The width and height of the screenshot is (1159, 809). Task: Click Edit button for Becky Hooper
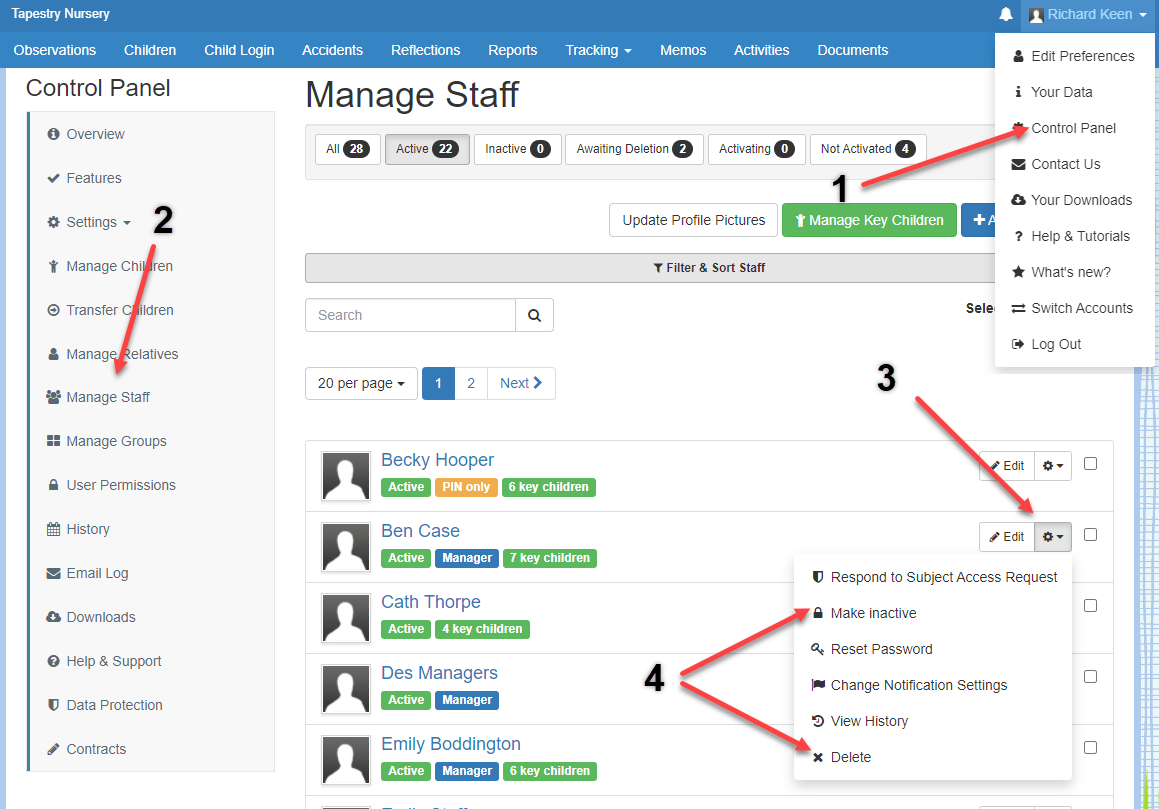(1007, 466)
